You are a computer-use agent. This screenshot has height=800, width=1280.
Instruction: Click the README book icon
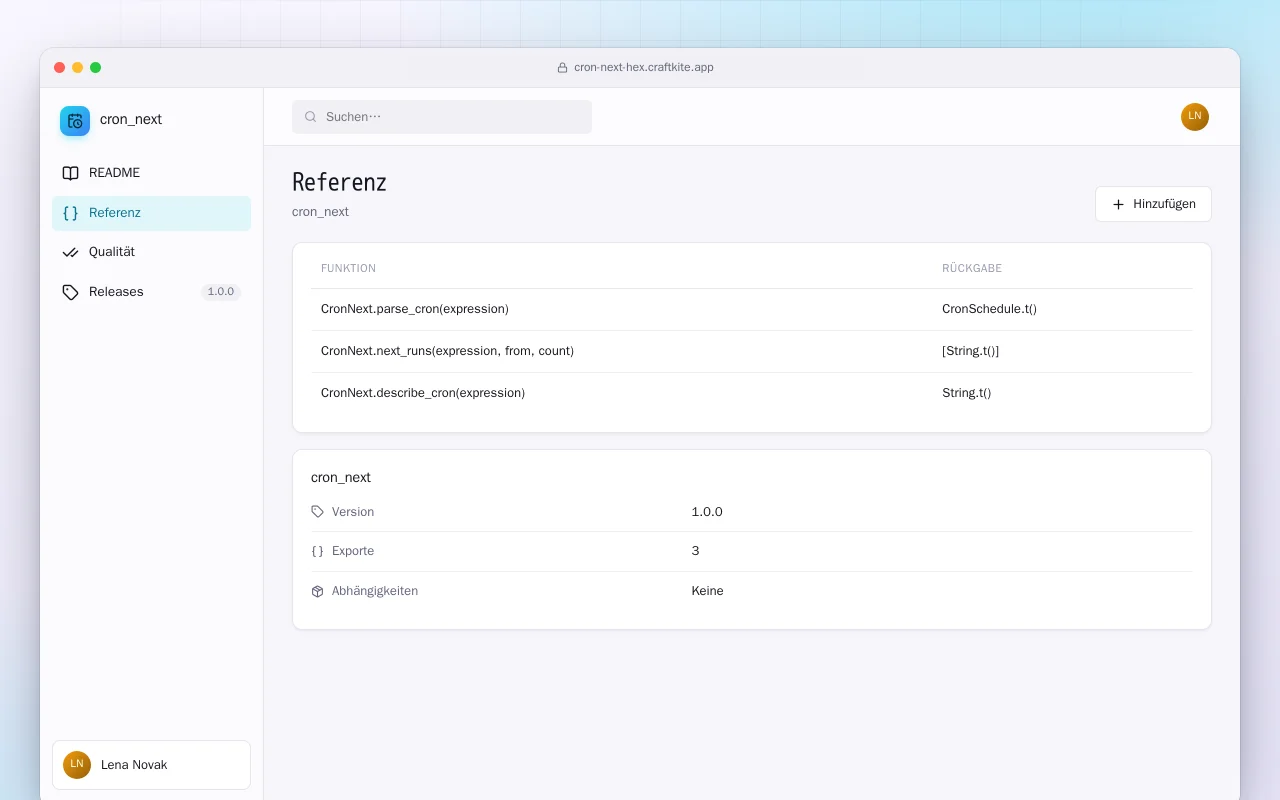tap(70, 173)
